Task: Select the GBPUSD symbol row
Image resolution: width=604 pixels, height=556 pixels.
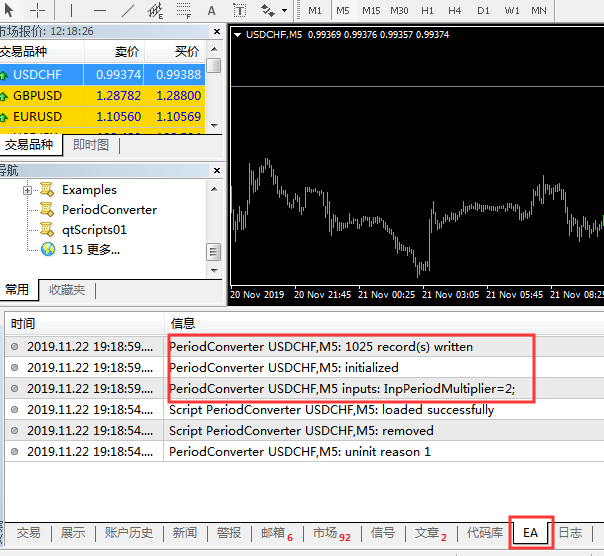Action: 102,96
